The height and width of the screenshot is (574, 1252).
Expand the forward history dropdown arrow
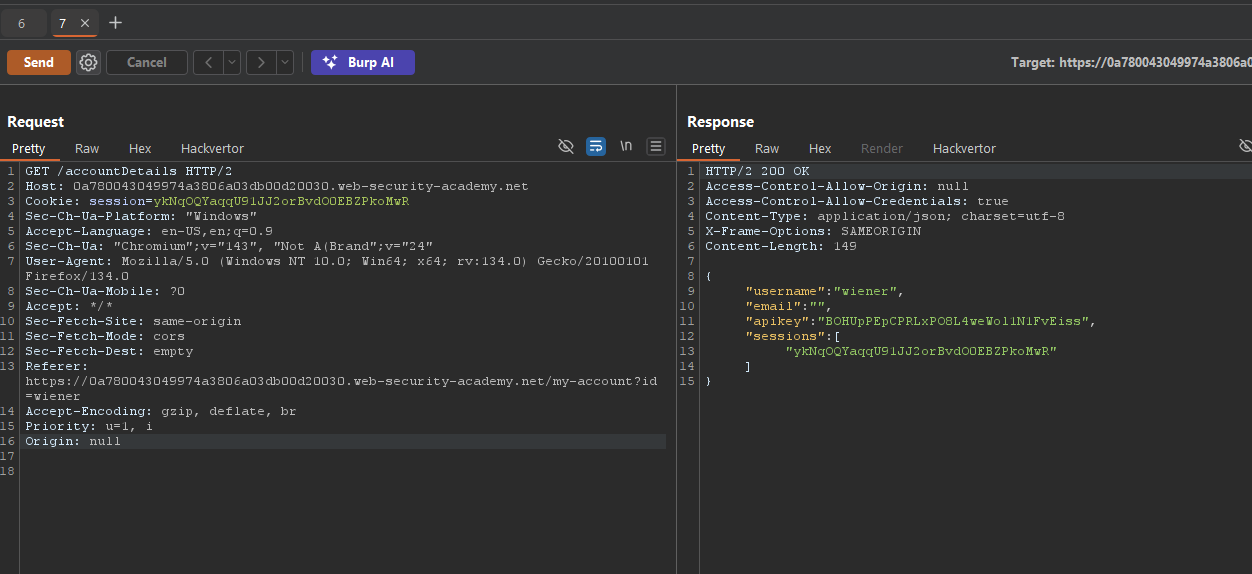[x=285, y=62]
